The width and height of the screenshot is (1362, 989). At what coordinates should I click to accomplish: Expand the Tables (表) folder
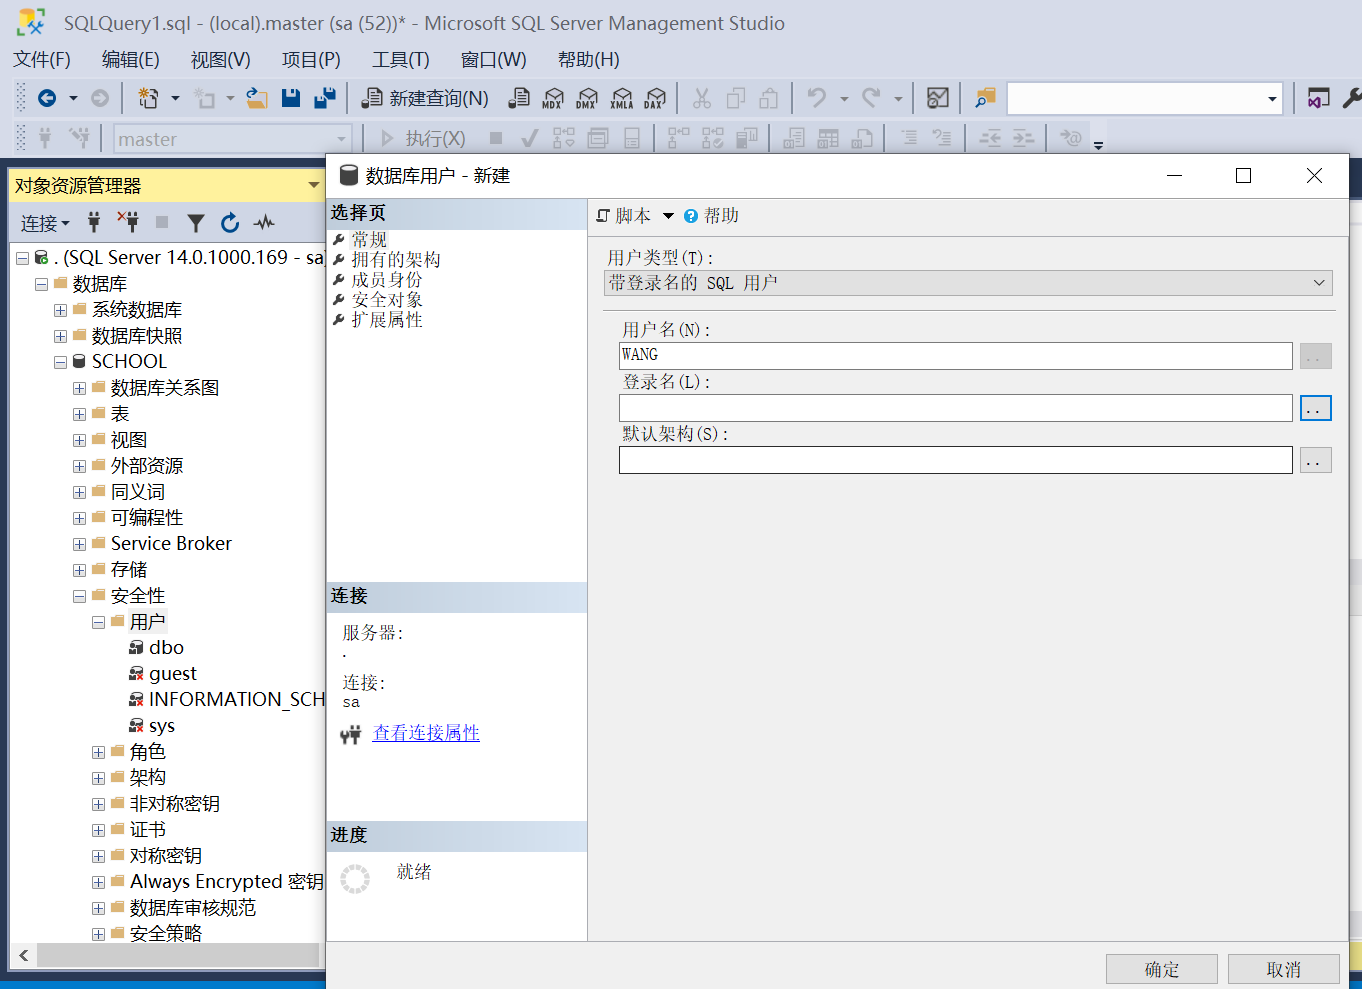pyautogui.click(x=79, y=414)
